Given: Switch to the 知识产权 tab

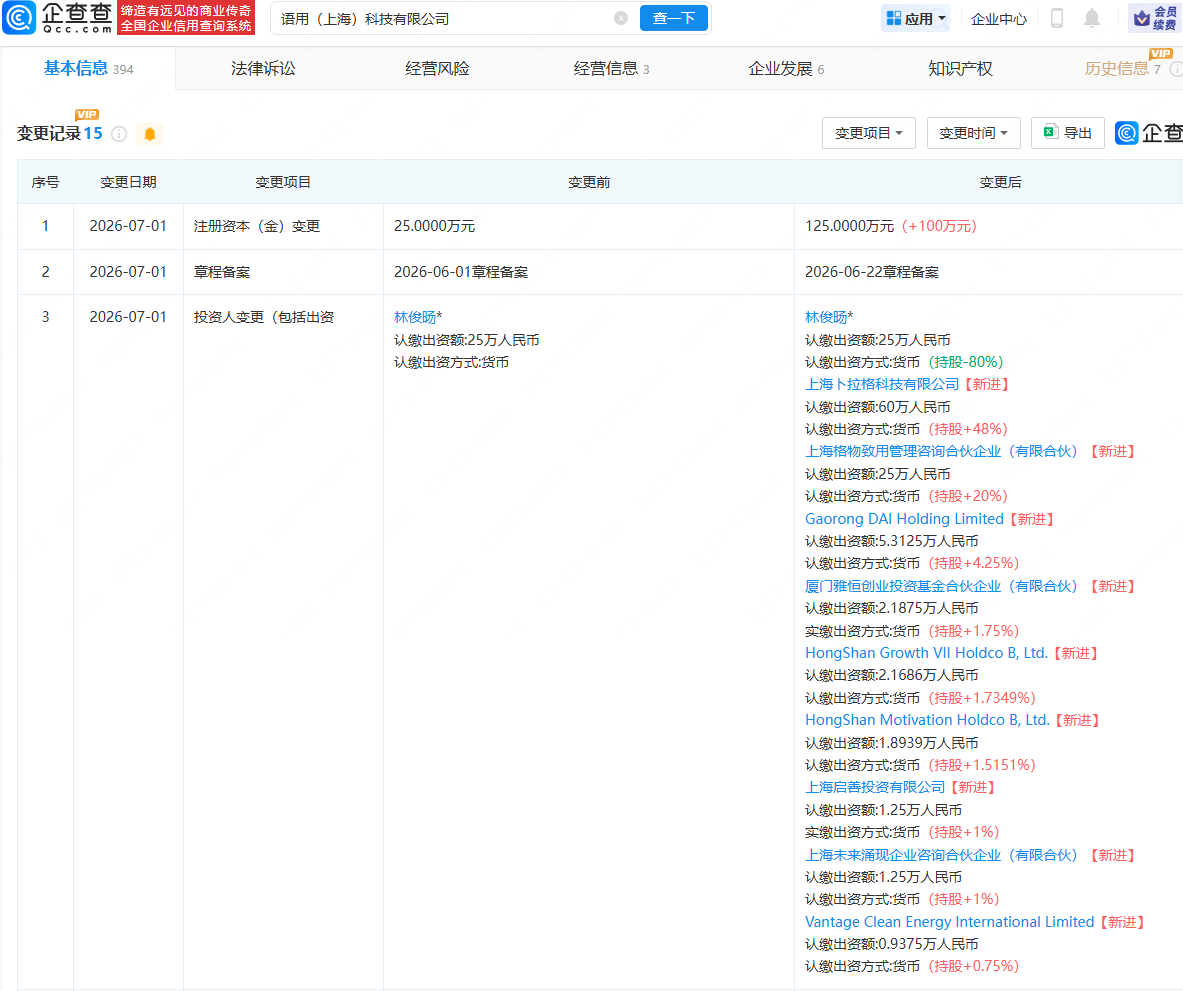Looking at the screenshot, I should pyautogui.click(x=960, y=69).
